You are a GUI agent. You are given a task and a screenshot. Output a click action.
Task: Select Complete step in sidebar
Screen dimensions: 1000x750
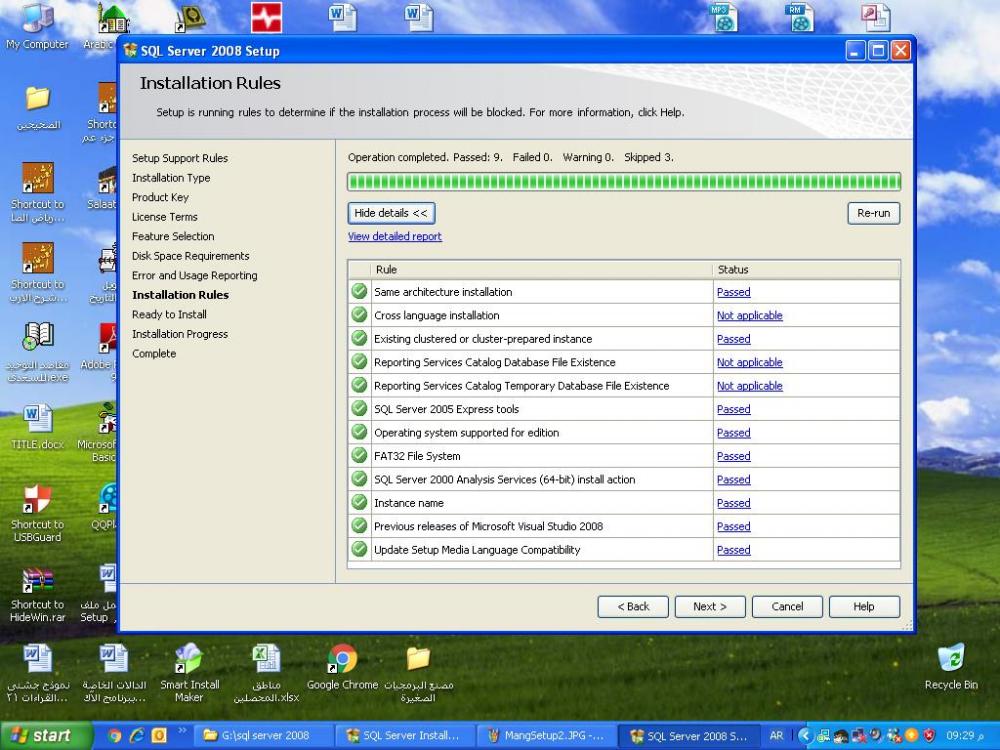click(x=154, y=353)
